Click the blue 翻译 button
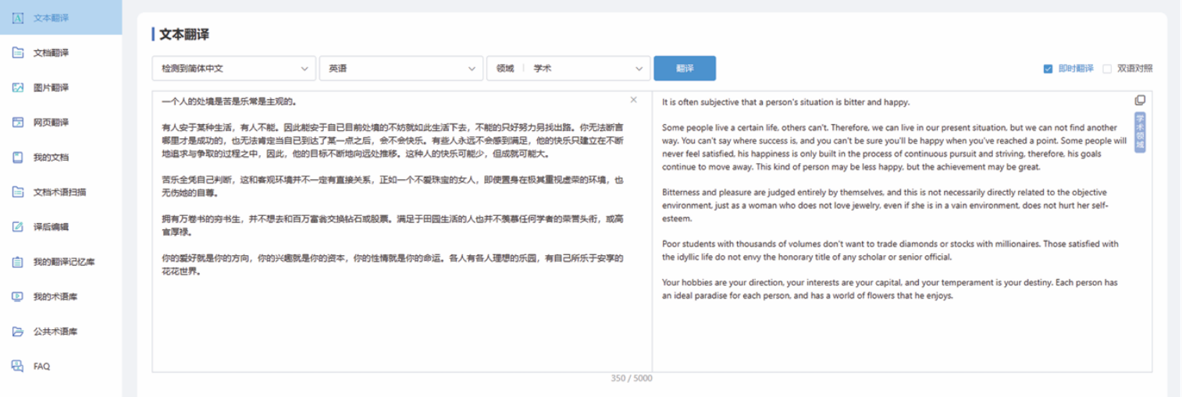1182x397 pixels. [x=684, y=68]
